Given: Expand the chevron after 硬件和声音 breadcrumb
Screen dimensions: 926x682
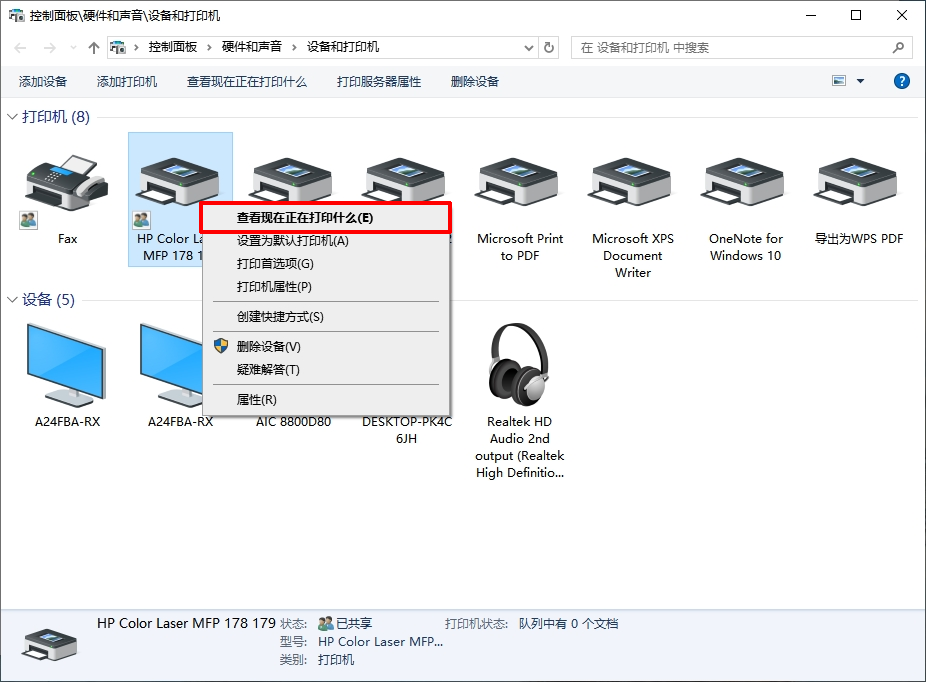Looking at the screenshot, I should click(294, 47).
